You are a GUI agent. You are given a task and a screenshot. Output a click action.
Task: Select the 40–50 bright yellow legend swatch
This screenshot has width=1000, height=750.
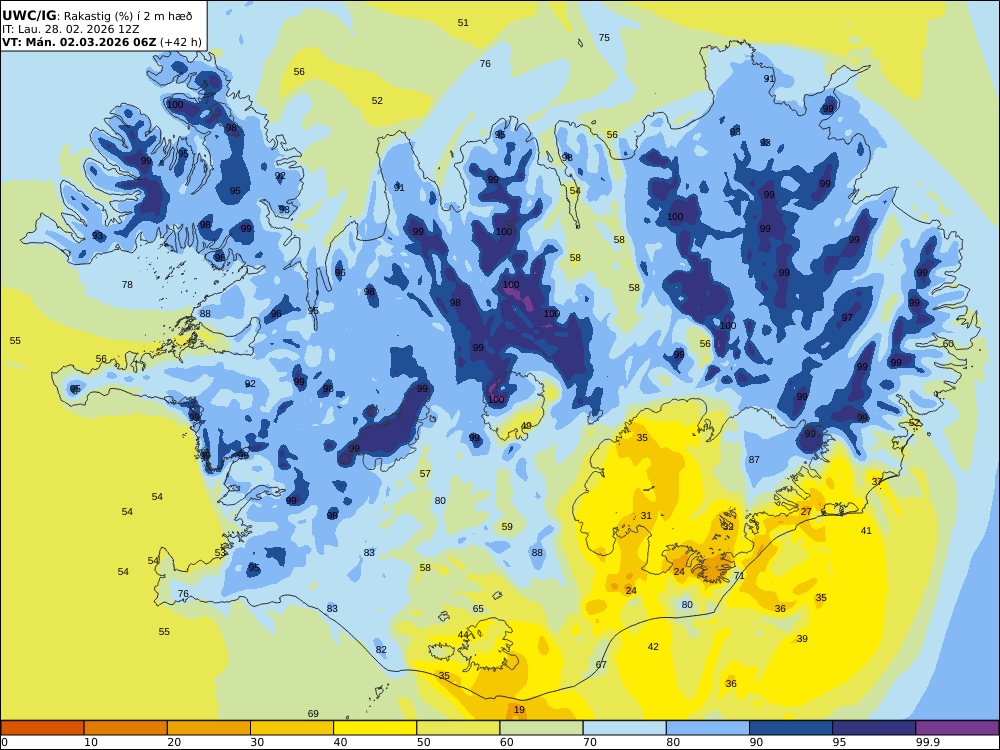(x=375, y=728)
